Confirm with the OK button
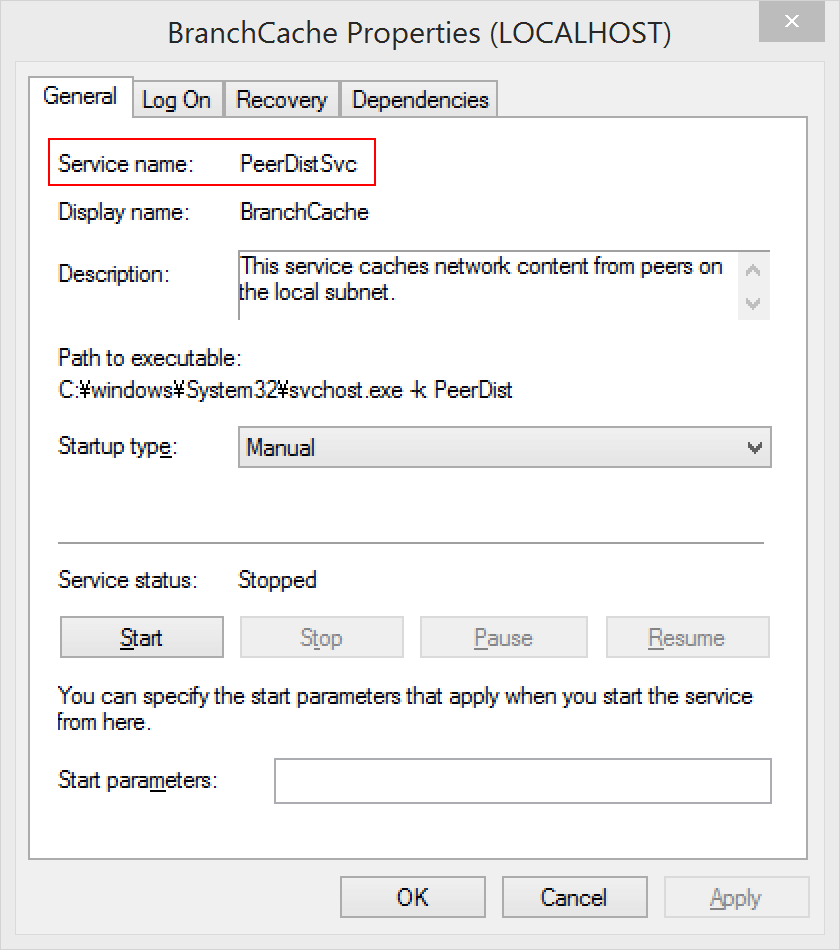The image size is (840, 950). click(412, 898)
